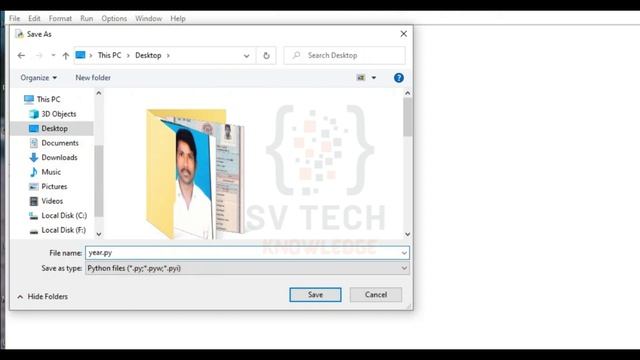Select This PC in navigation pane
The width and height of the screenshot is (640, 360).
[x=48, y=99]
